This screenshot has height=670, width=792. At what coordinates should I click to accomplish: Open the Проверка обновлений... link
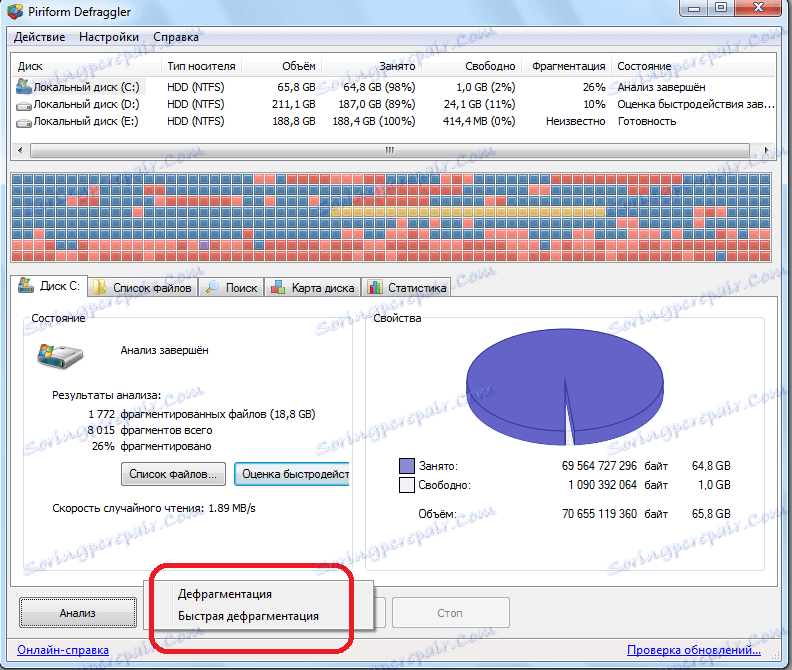tap(694, 650)
